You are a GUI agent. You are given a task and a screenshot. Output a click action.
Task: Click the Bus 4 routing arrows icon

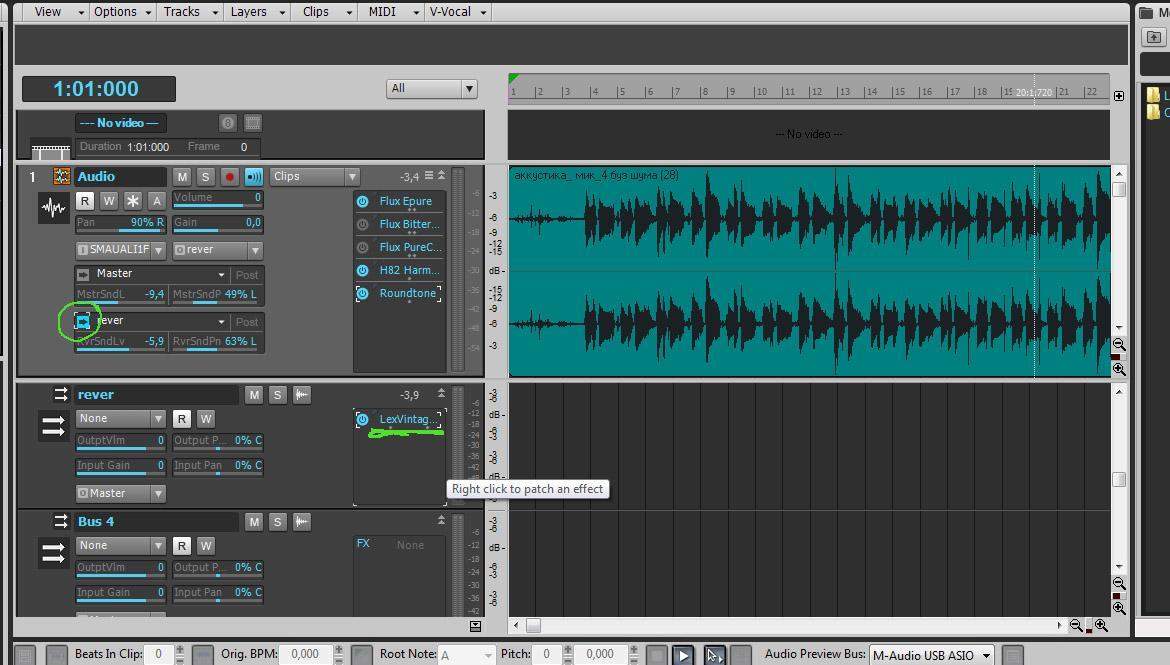pos(54,553)
